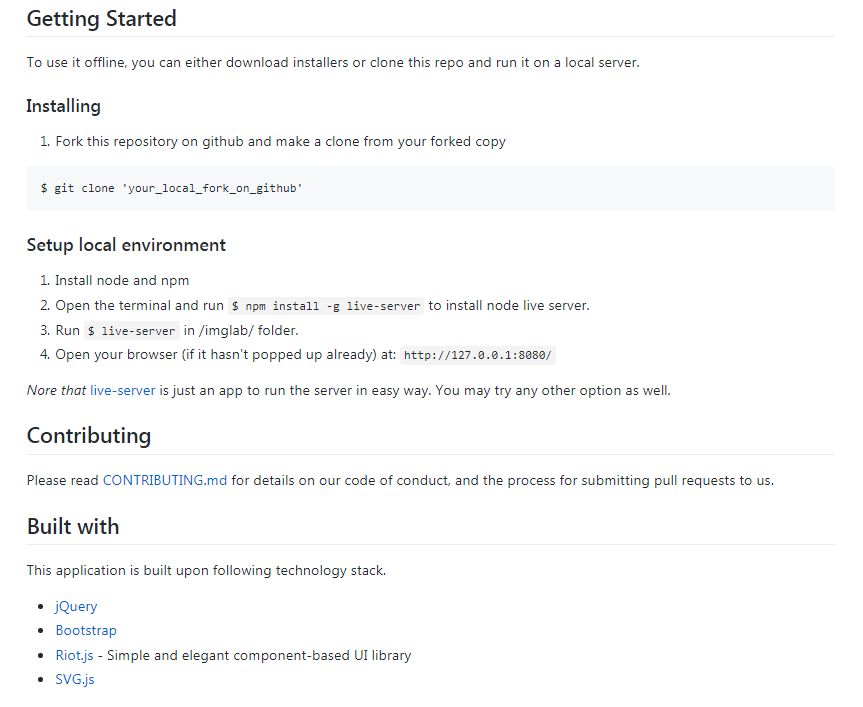Open the CONTRIBUTING.md link
Viewport: 863px width, 707px height.
point(165,480)
